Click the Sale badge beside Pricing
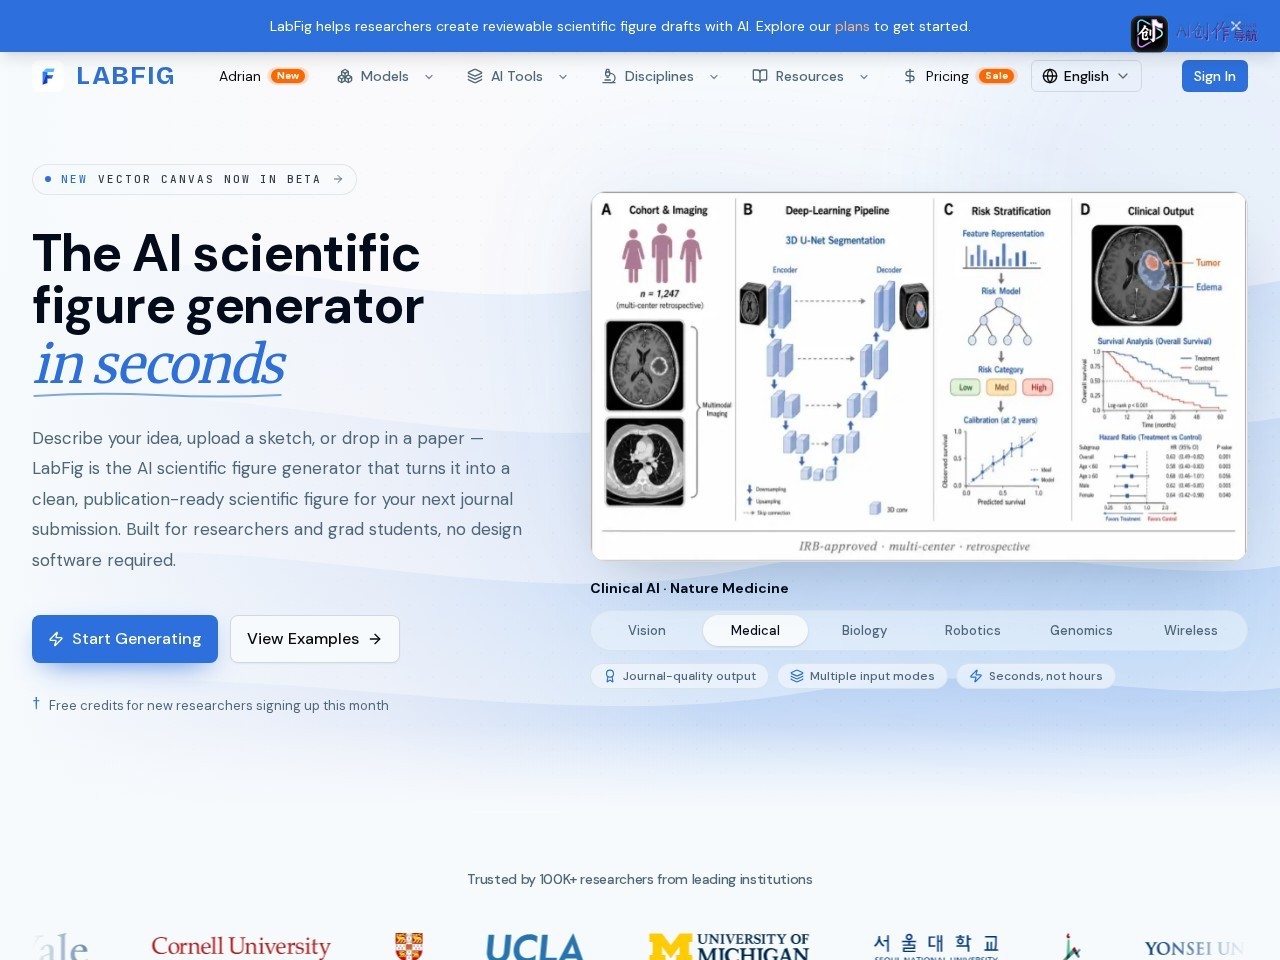Screen dimensions: 1280x960 click(x=997, y=76)
